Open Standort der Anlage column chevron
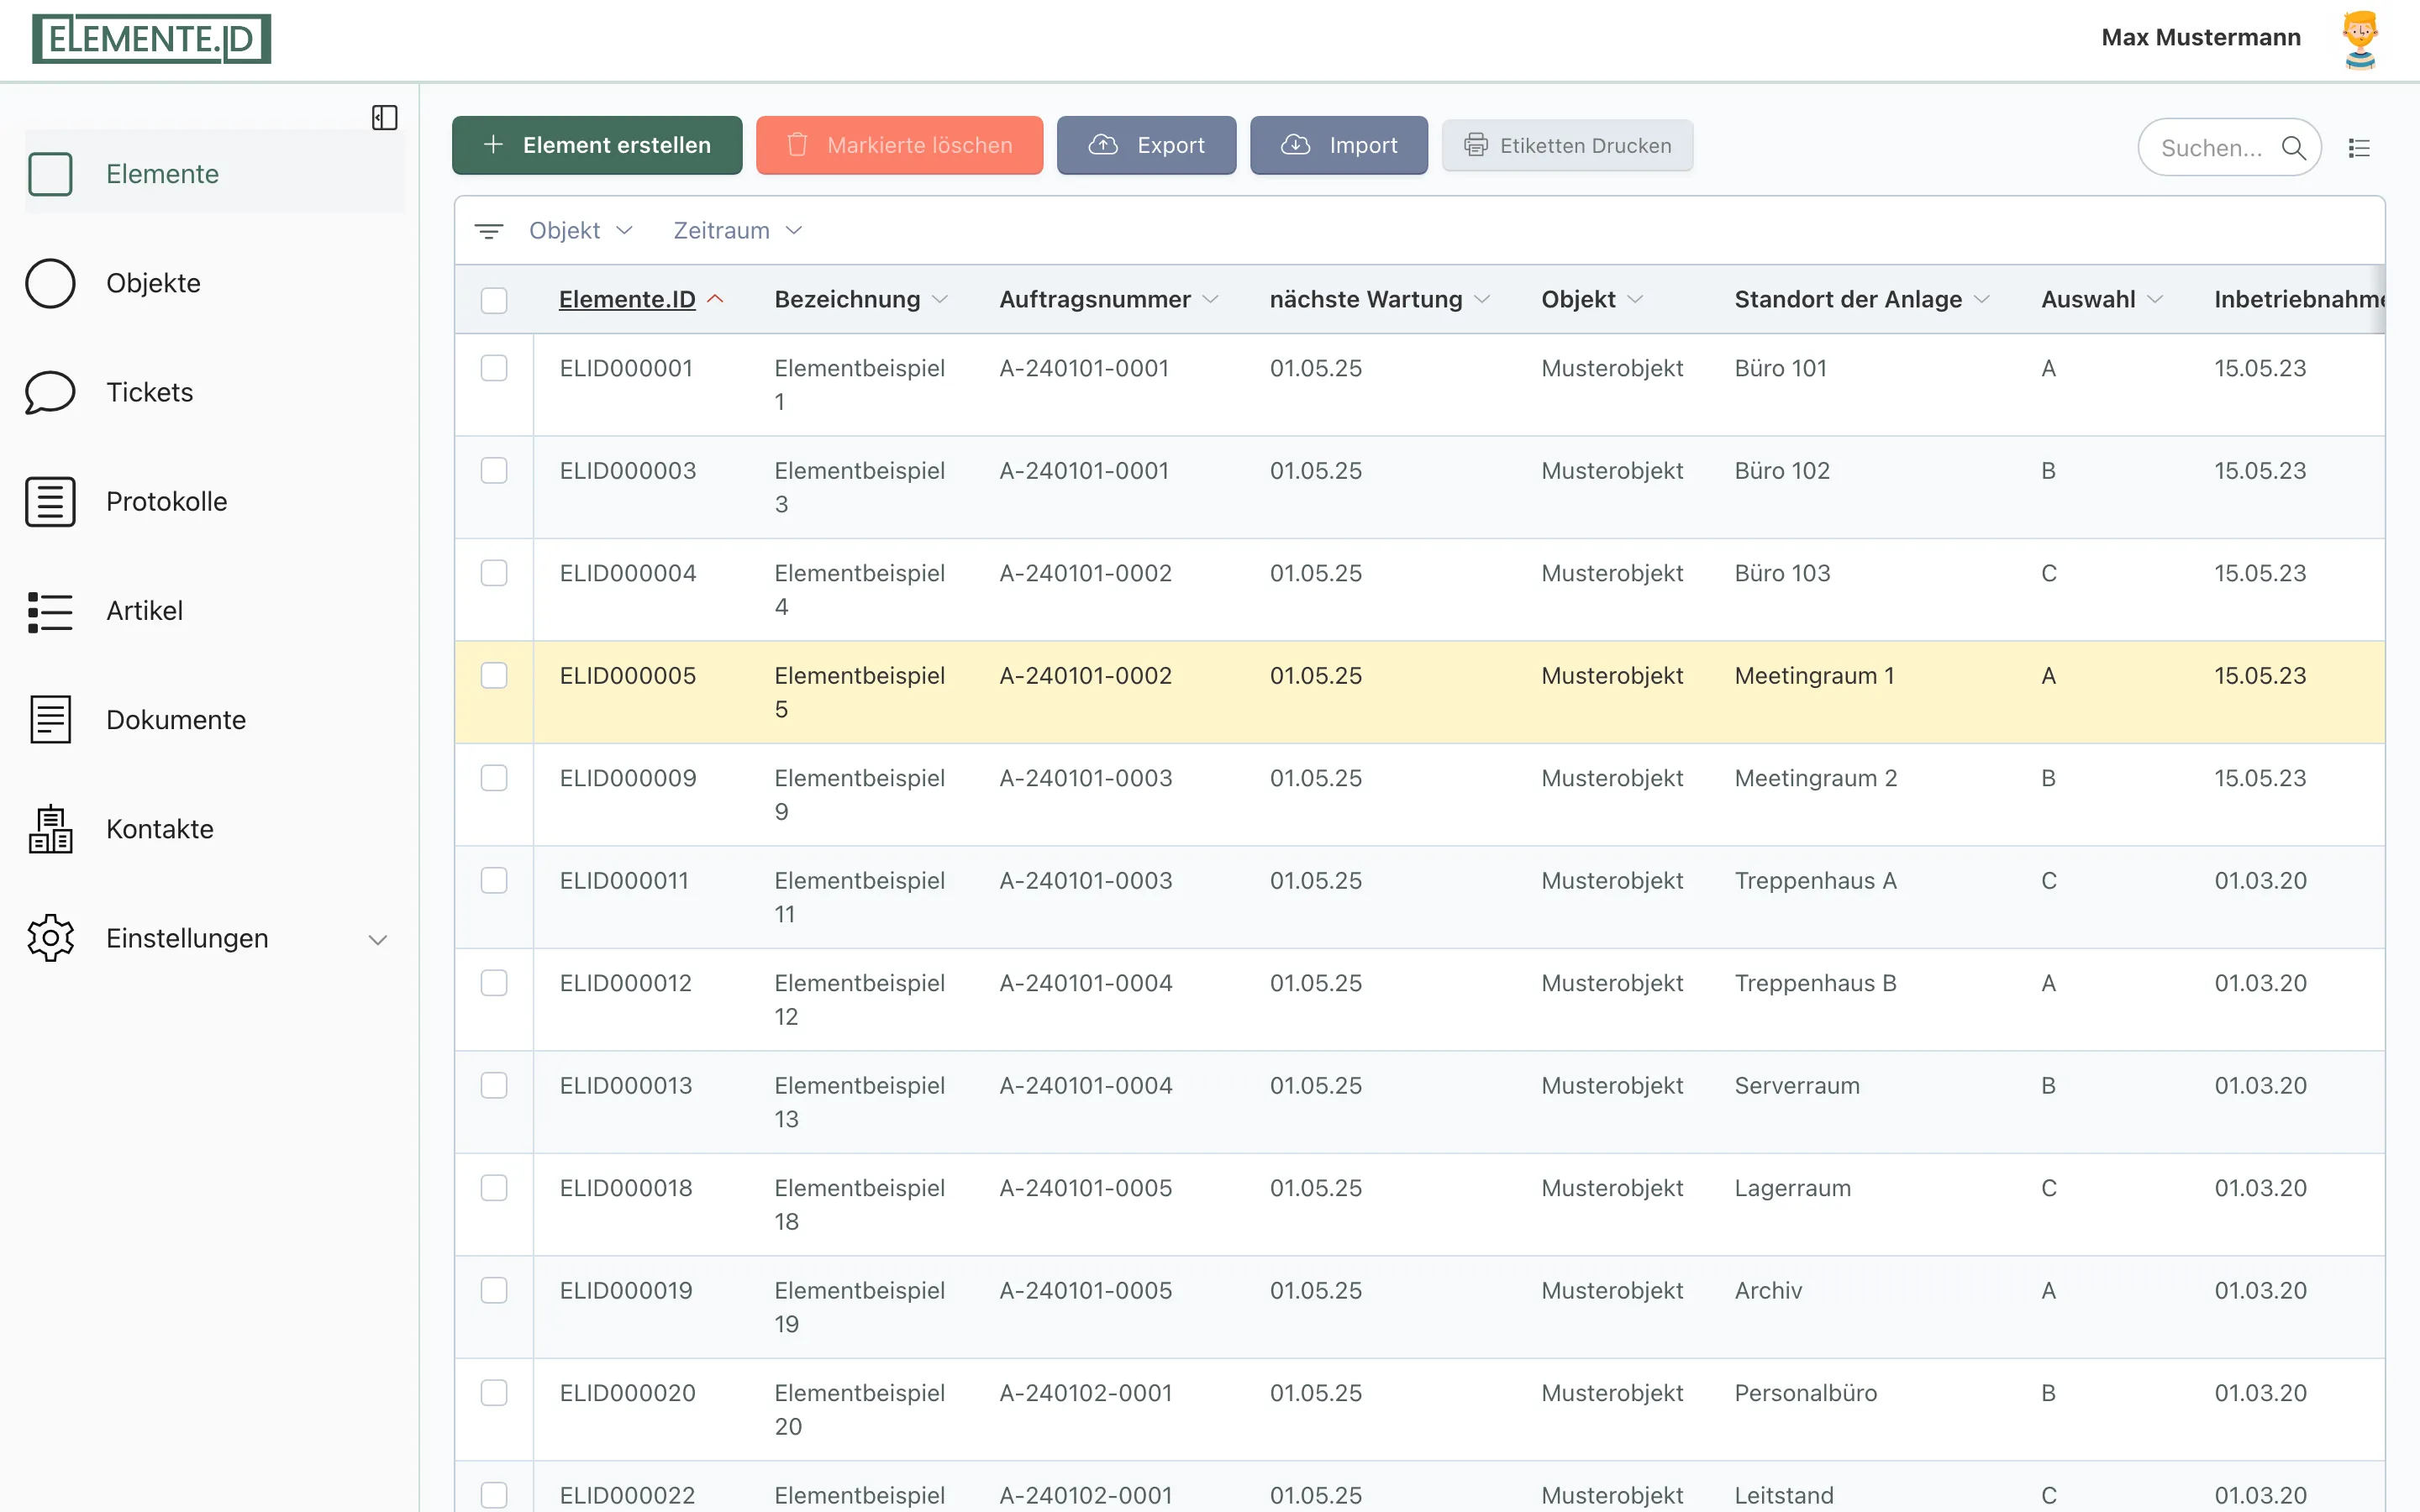This screenshot has height=1512, width=2420. pyautogui.click(x=1982, y=299)
